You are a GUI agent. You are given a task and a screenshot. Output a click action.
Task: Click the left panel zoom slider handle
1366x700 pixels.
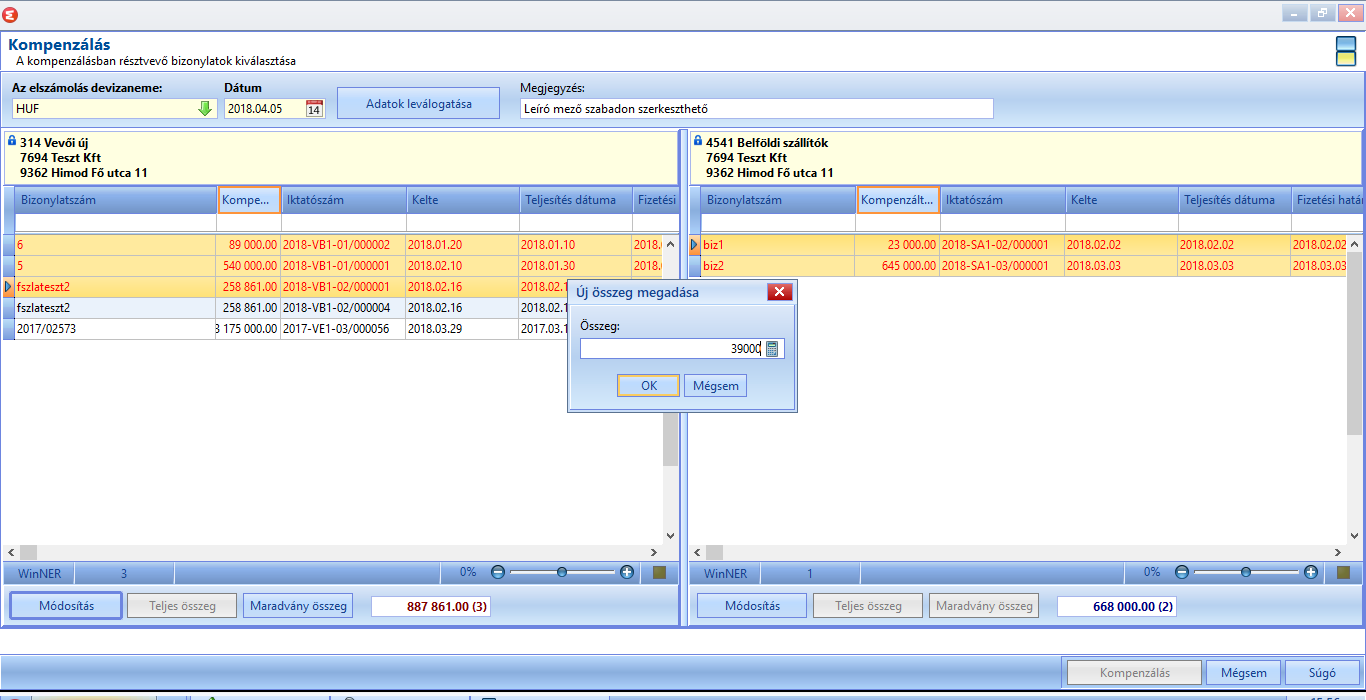[x=562, y=573]
